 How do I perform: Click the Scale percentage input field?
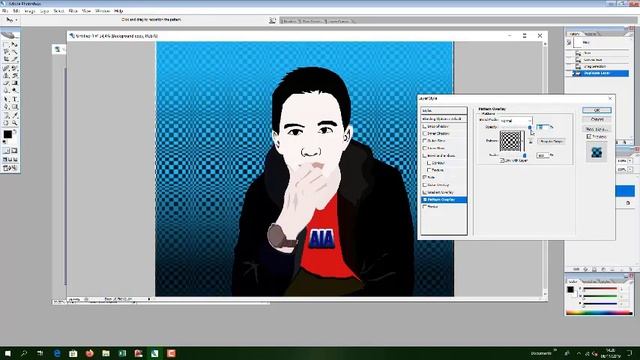click(x=542, y=156)
